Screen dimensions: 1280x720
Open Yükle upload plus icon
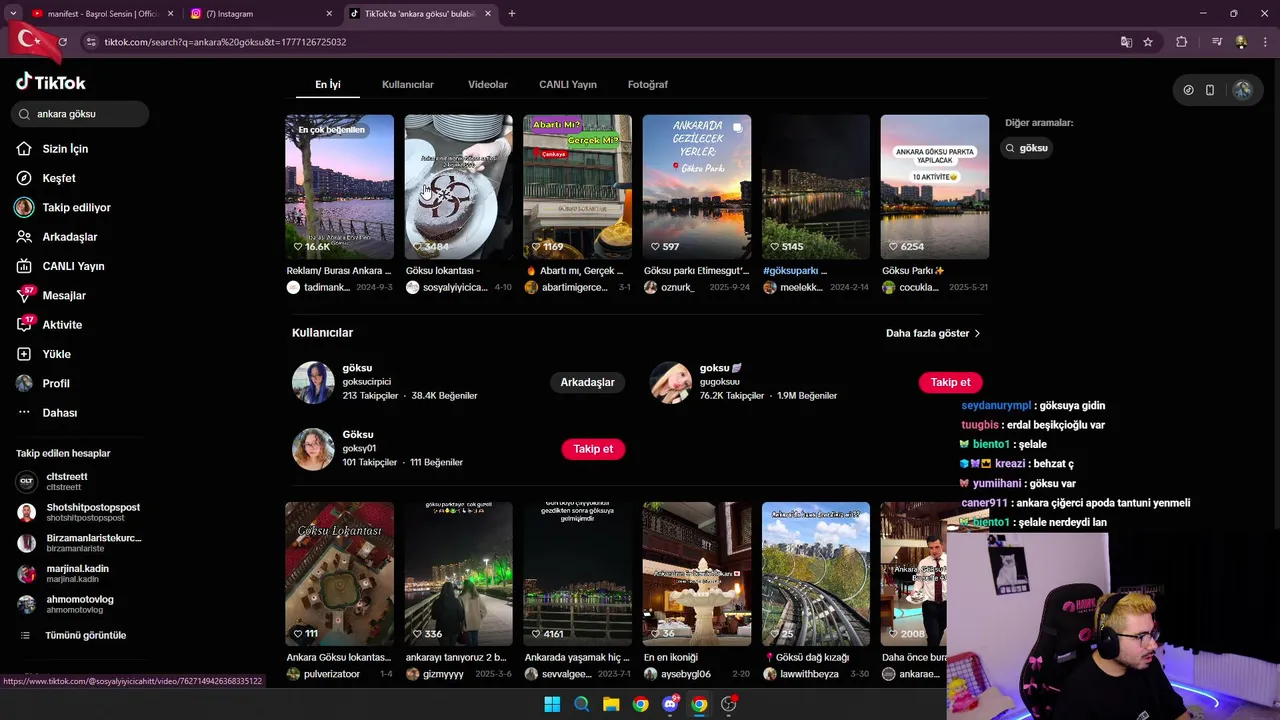(x=24, y=354)
